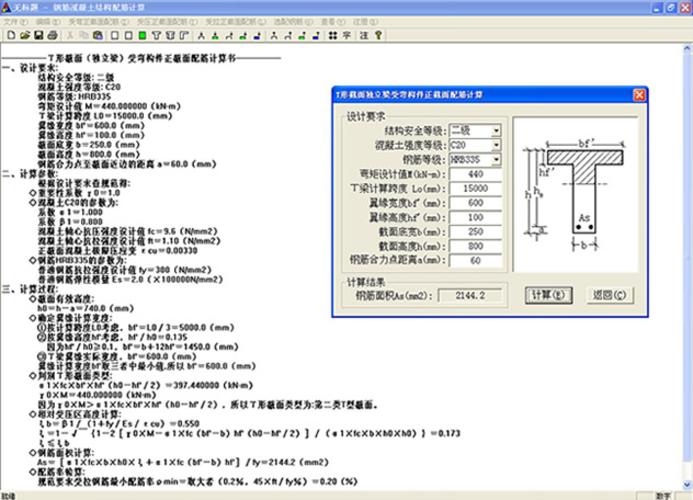Open the last menu right of 查看
The height and width of the screenshot is (500, 693).
(x=366, y=22)
